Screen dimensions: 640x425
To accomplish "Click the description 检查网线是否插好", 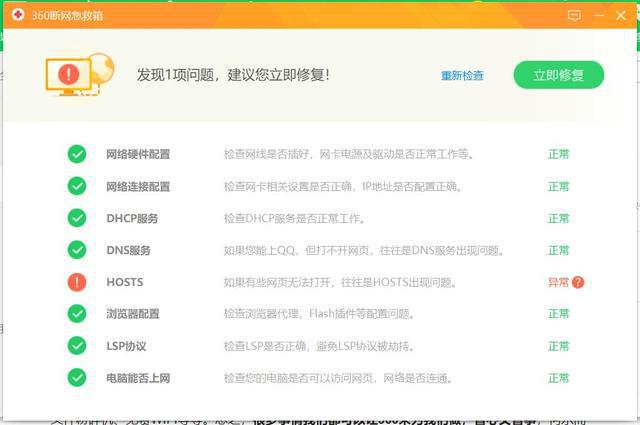I will [x=349, y=154].
